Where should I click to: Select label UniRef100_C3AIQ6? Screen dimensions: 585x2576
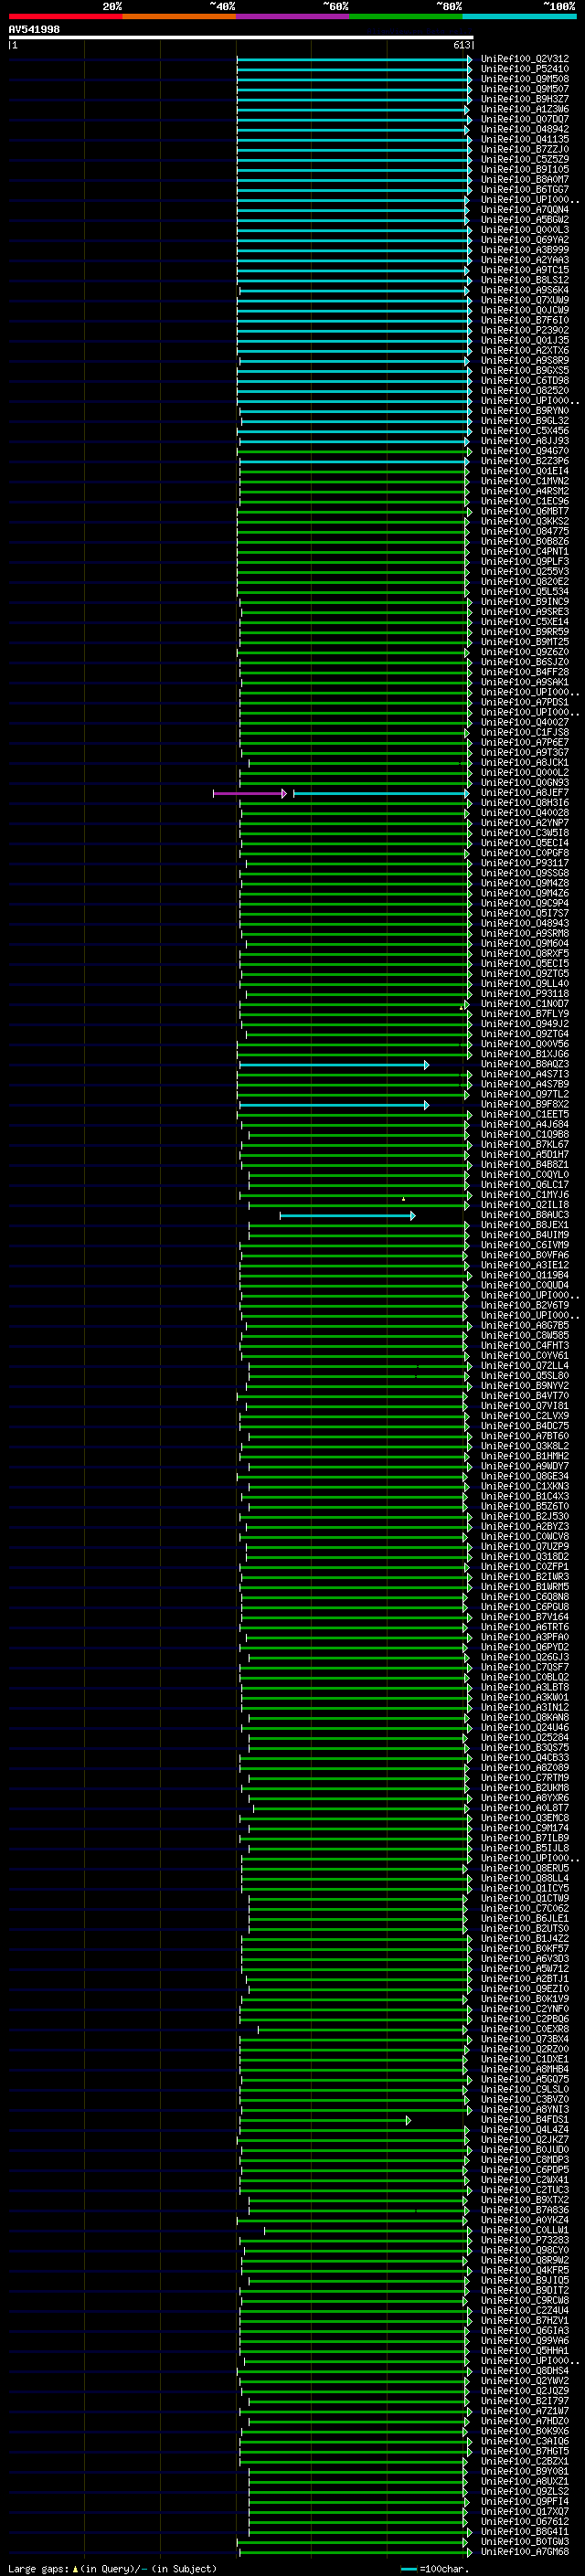pos(524,2441)
